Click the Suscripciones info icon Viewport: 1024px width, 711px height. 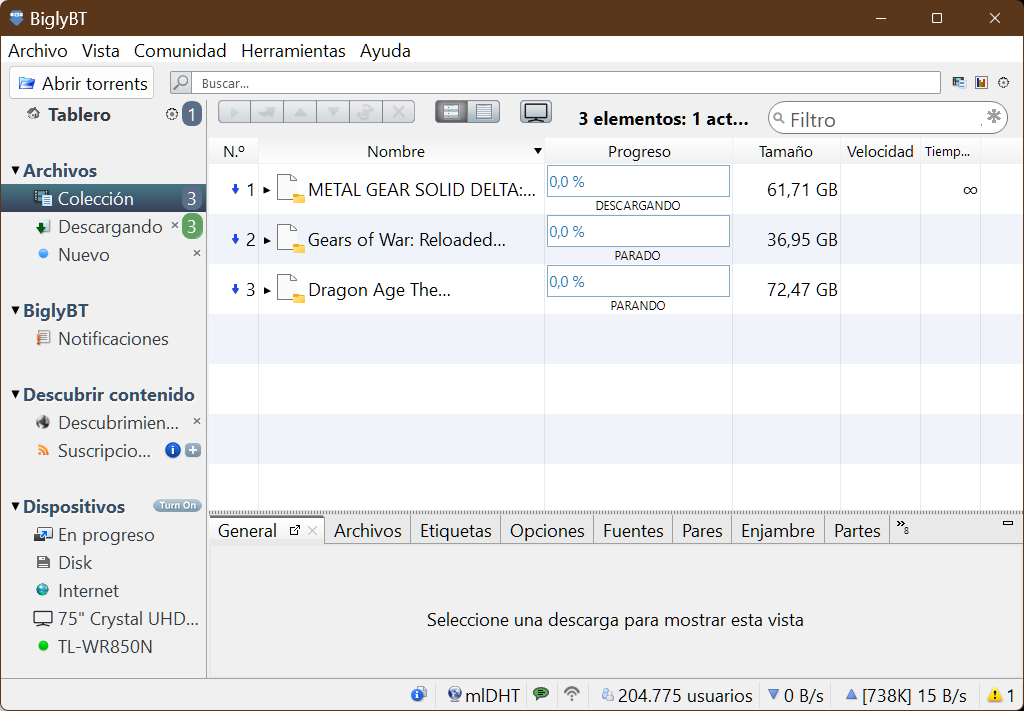173,450
